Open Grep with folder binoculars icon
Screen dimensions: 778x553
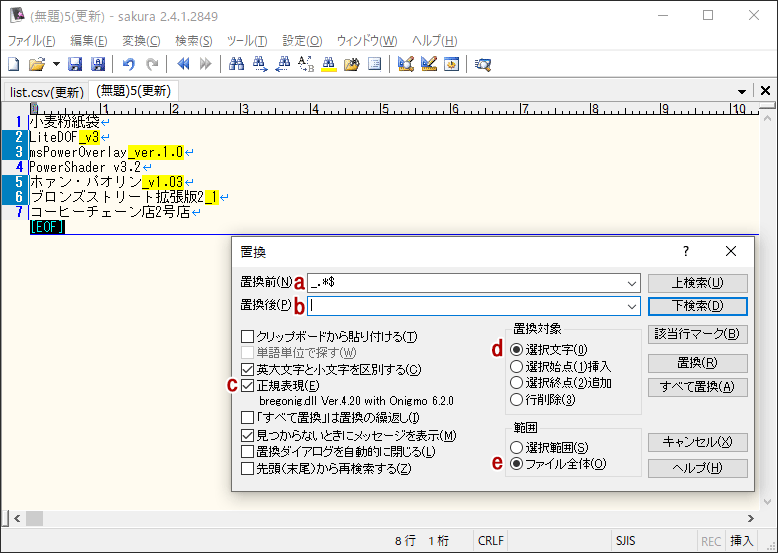(351, 64)
